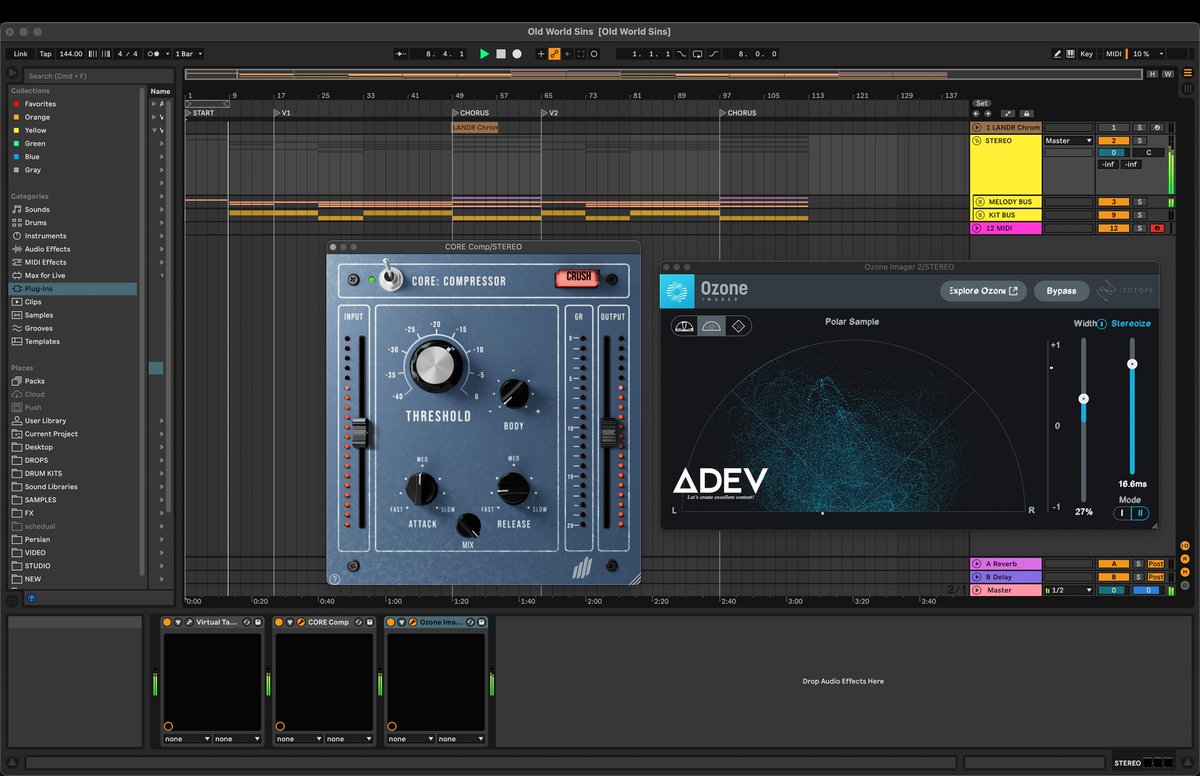Select the red Favorites collection

click(x=72, y=104)
